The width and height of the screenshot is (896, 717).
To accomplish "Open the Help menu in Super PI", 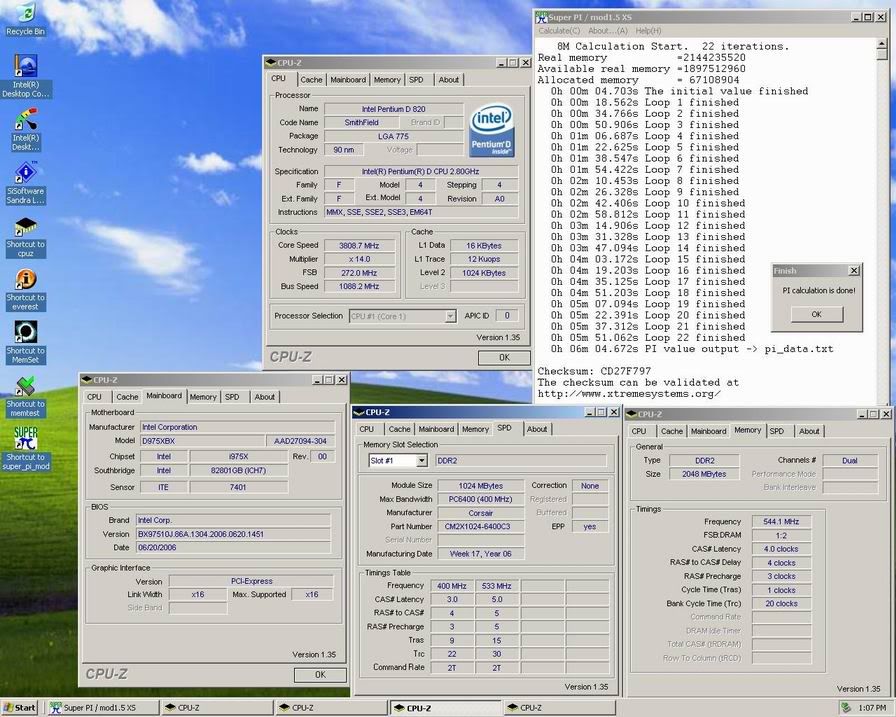I will click(x=648, y=31).
